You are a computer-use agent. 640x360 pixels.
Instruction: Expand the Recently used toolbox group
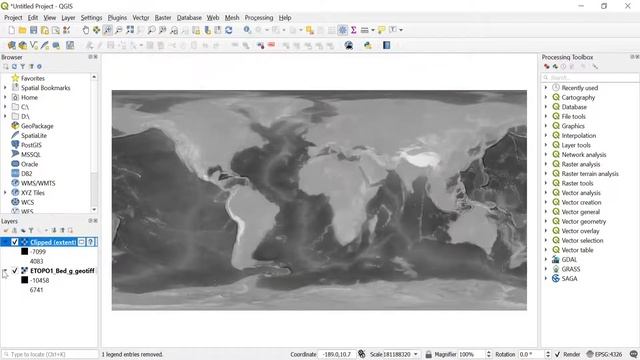546,88
